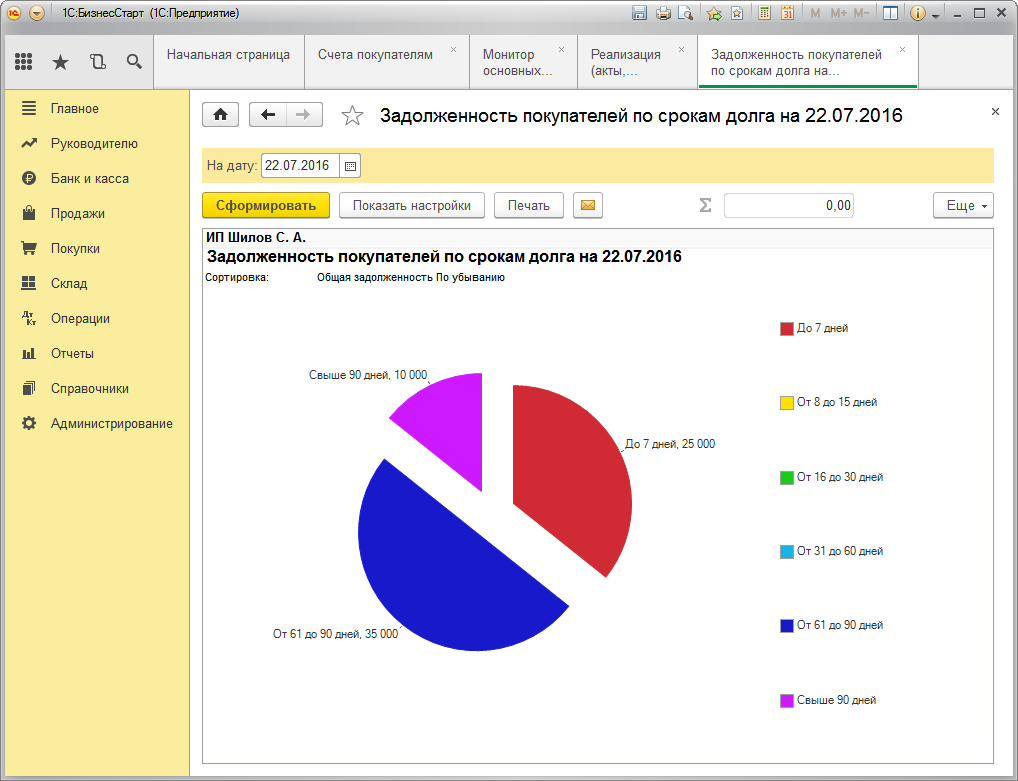Click the envelope send-by-email icon
1018x781 pixels.
pyautogui.click(x=588, y=205)
